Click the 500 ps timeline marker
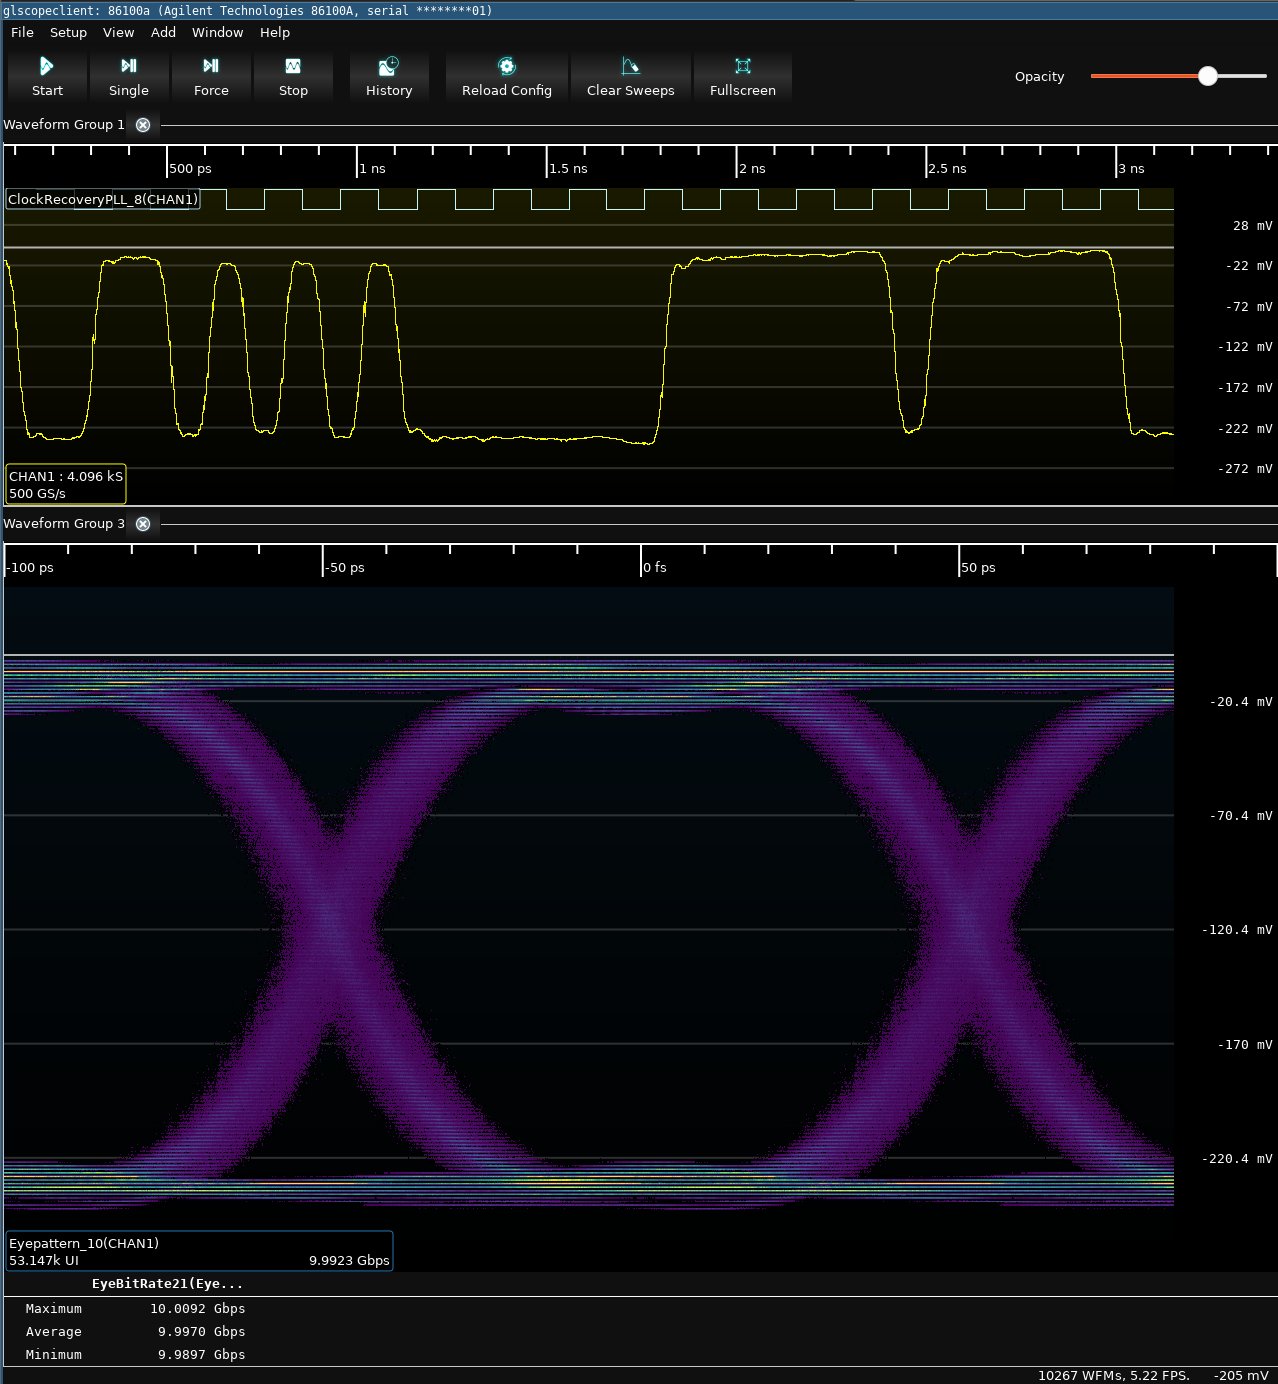 [190, 168]
